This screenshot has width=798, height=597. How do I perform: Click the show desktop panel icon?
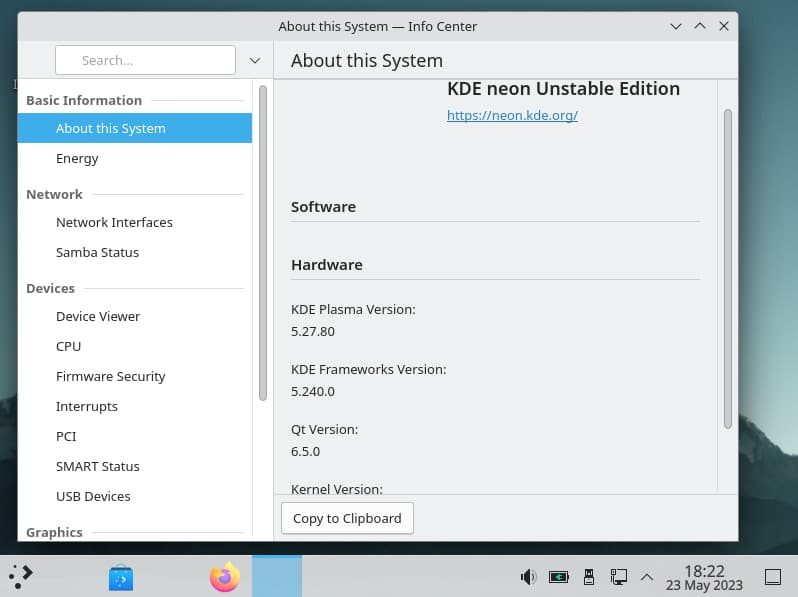[773, 577]
